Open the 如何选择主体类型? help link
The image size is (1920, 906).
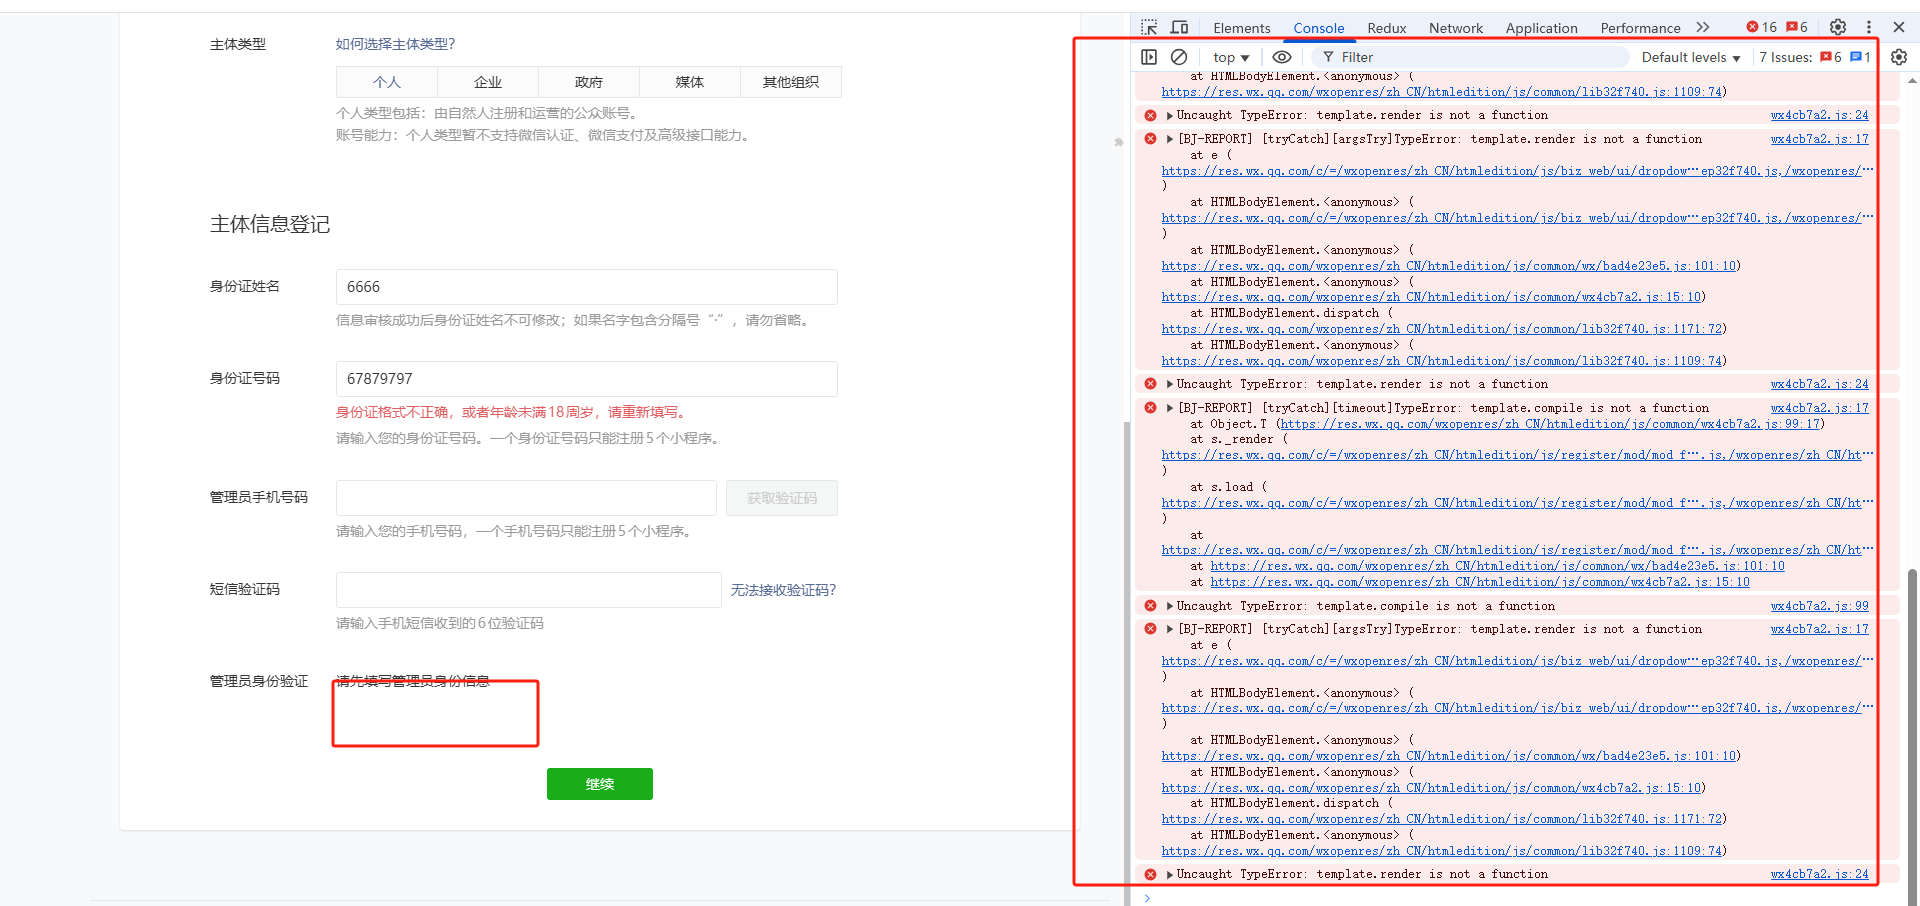pos(396,44)
